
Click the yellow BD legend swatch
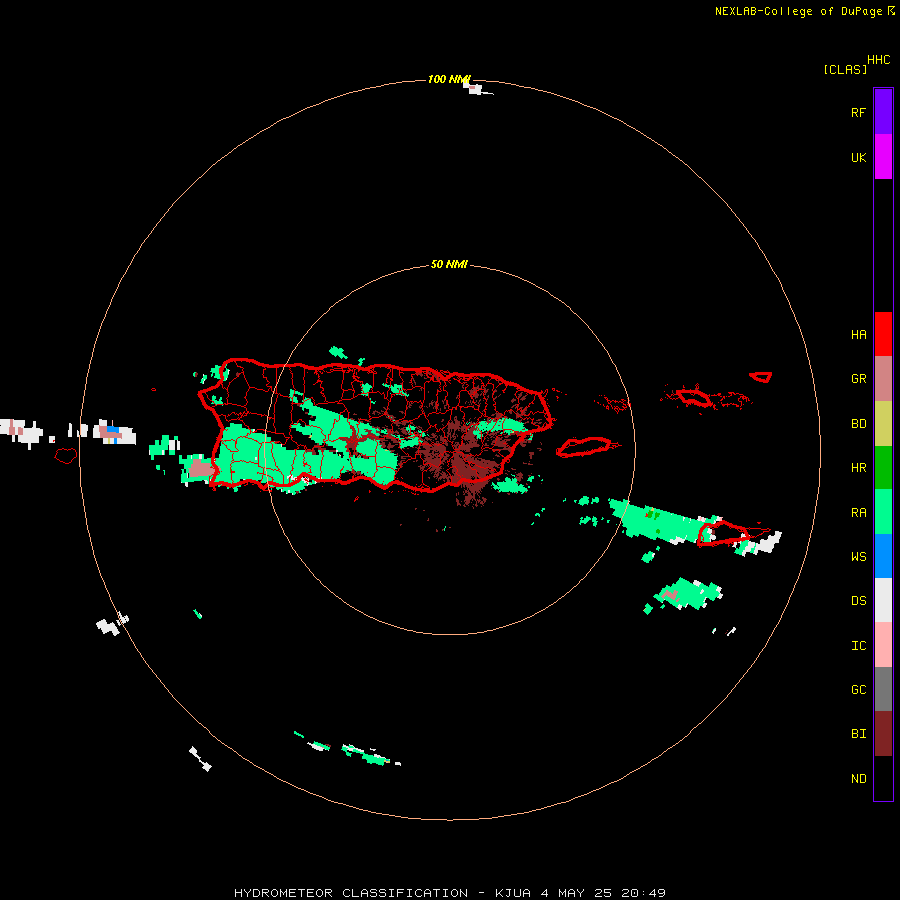(x=883, y=423)
